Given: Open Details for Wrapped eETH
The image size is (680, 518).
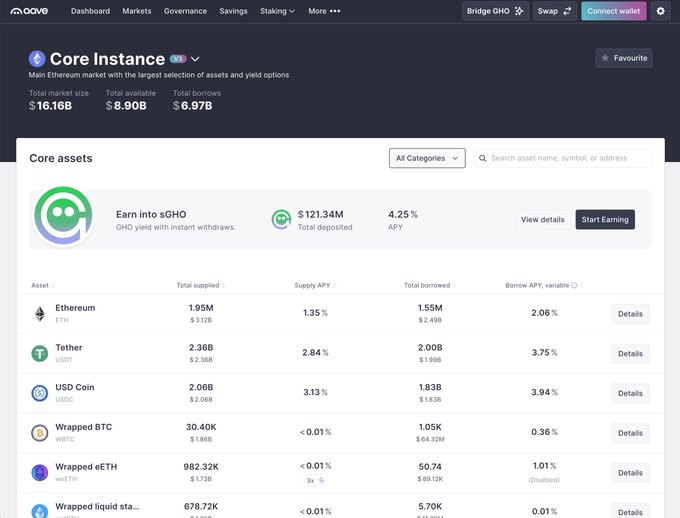Looking at the screenshot, I should coord(631,473).
